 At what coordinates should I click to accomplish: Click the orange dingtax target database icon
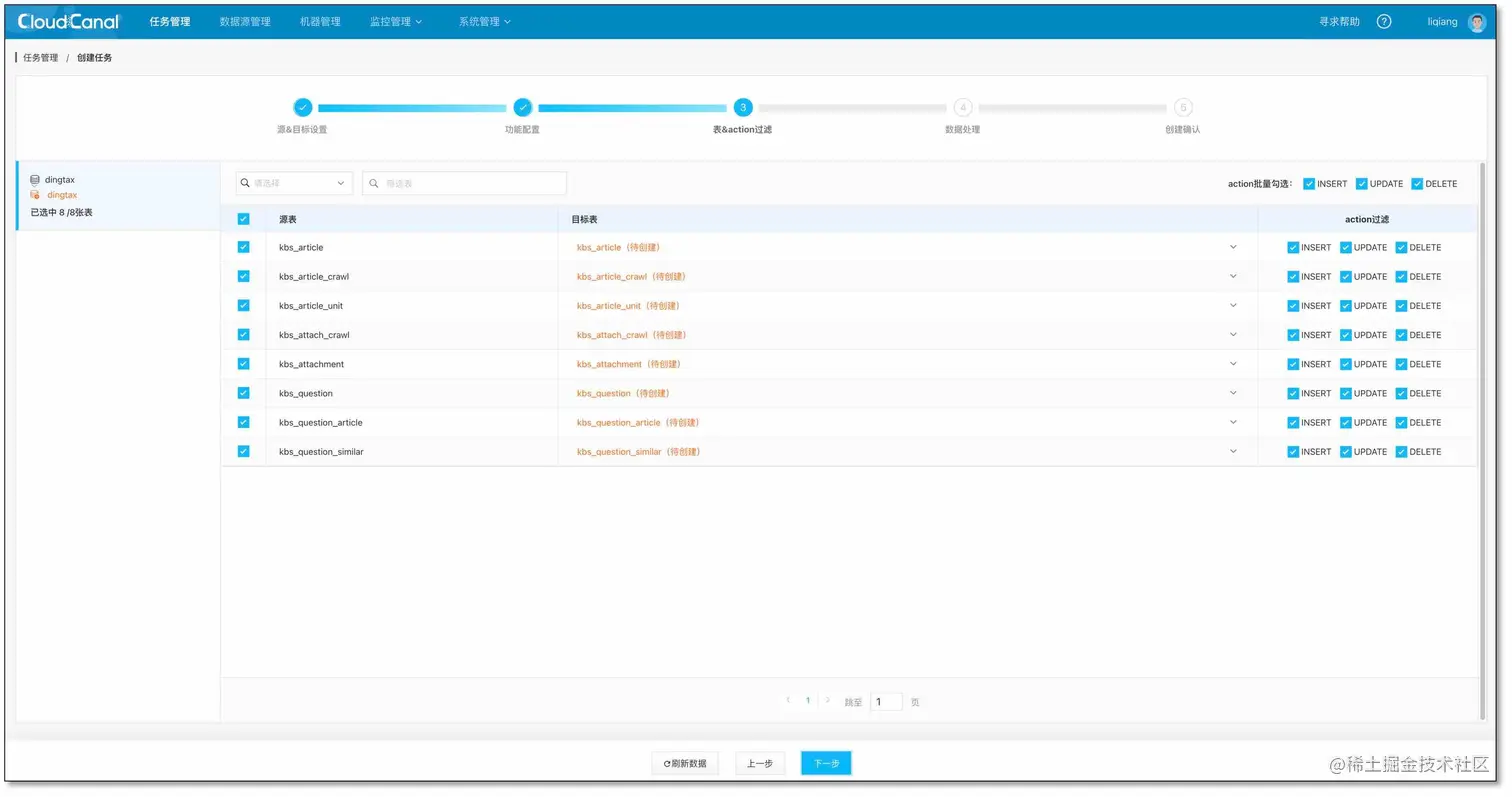[35, 195]
